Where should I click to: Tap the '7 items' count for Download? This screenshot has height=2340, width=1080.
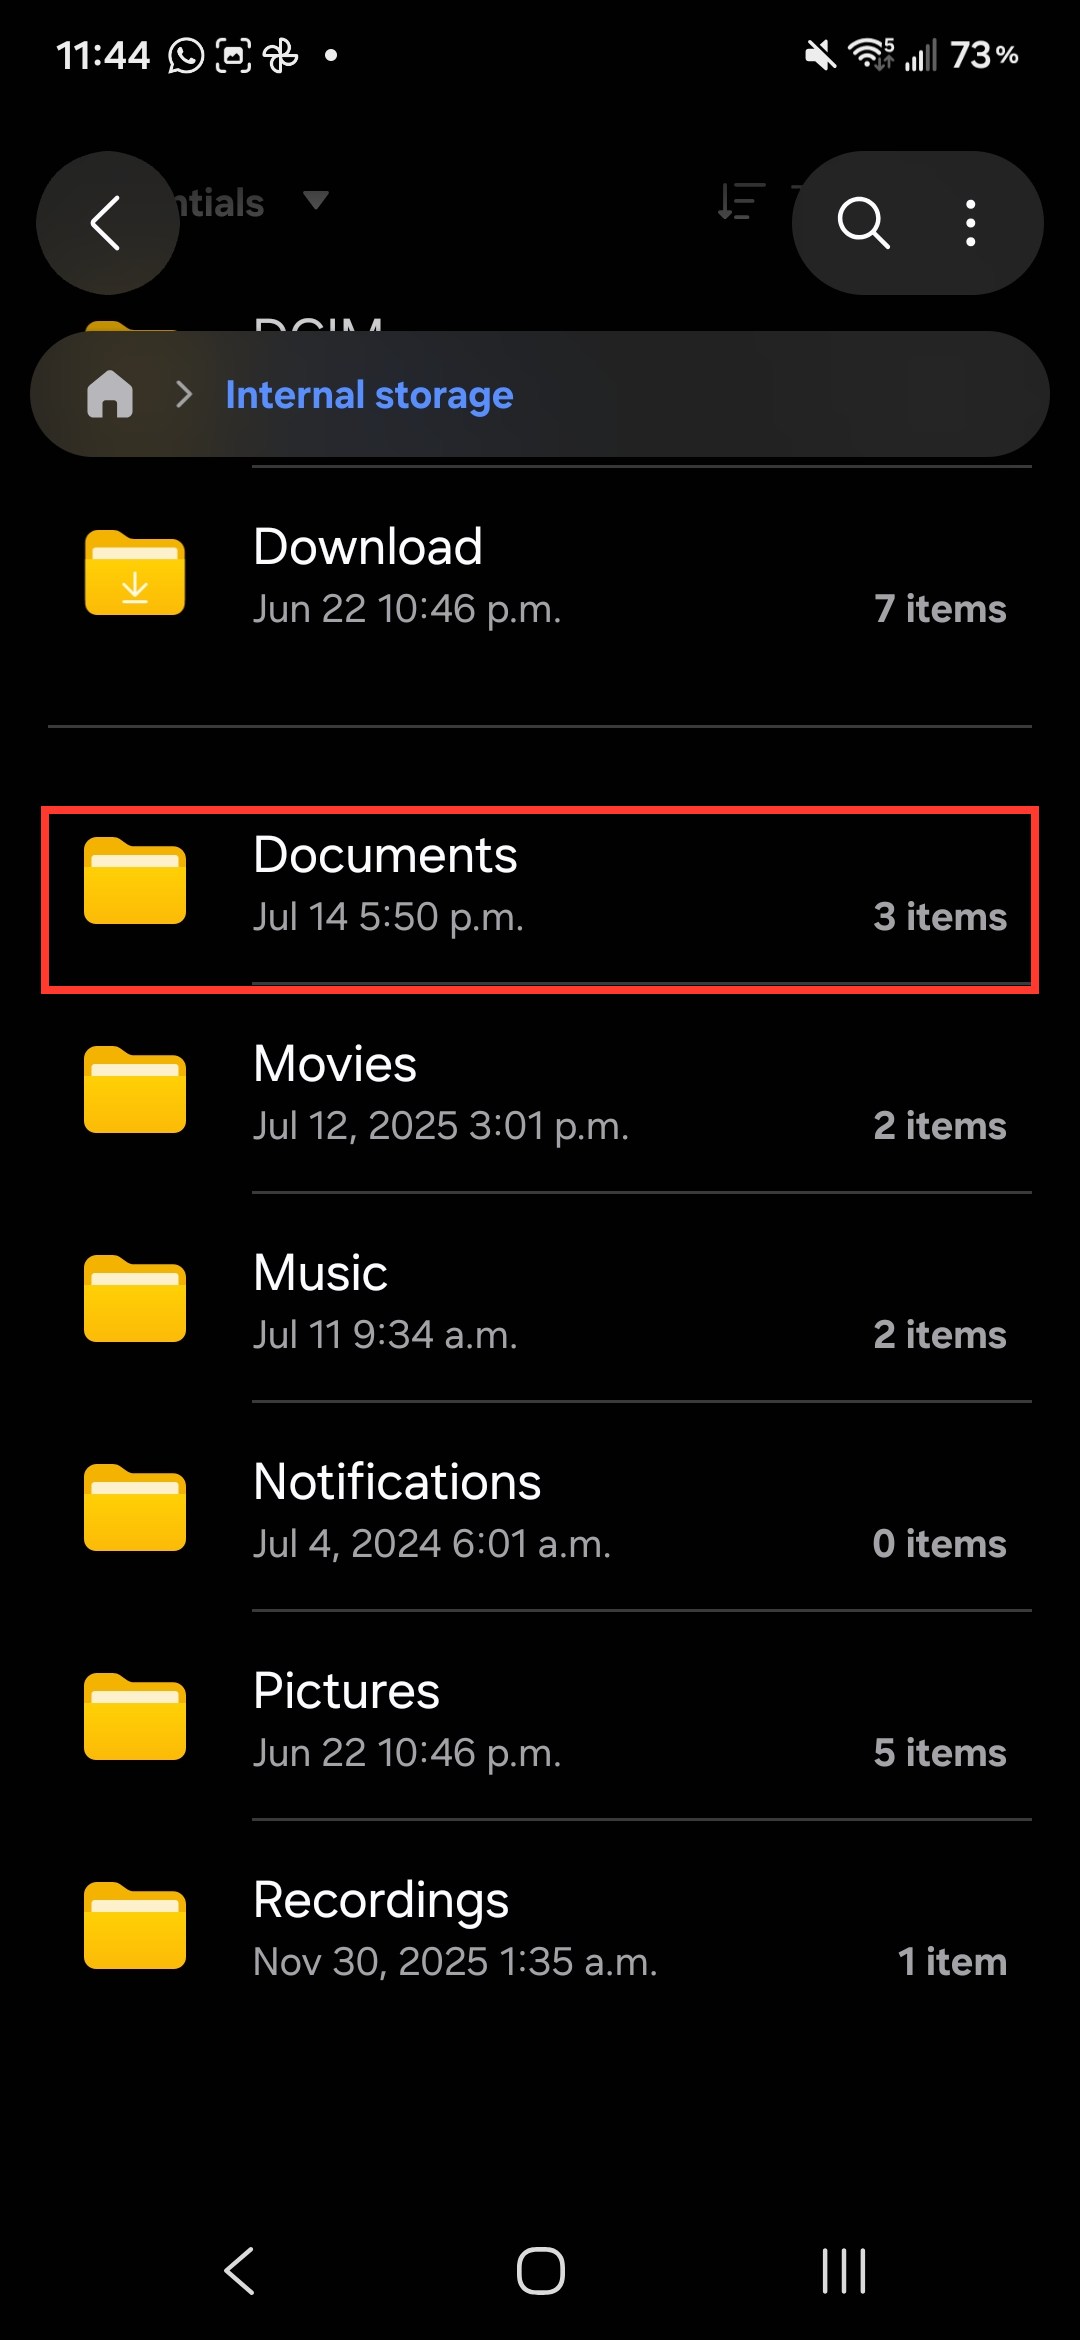tap(940, 609)
